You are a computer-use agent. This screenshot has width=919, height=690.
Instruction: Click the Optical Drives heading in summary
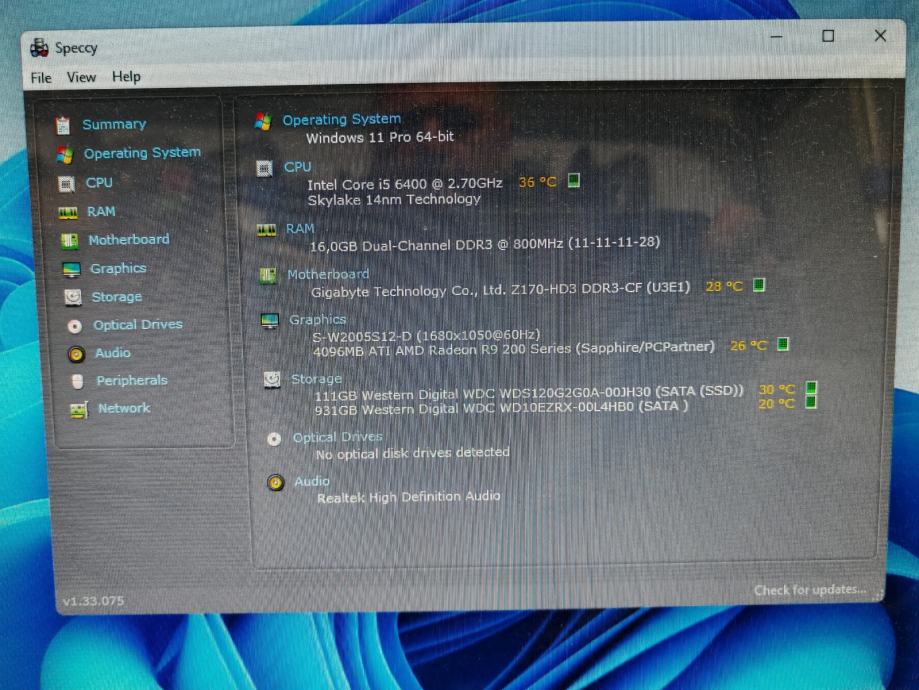click(338, 437)
